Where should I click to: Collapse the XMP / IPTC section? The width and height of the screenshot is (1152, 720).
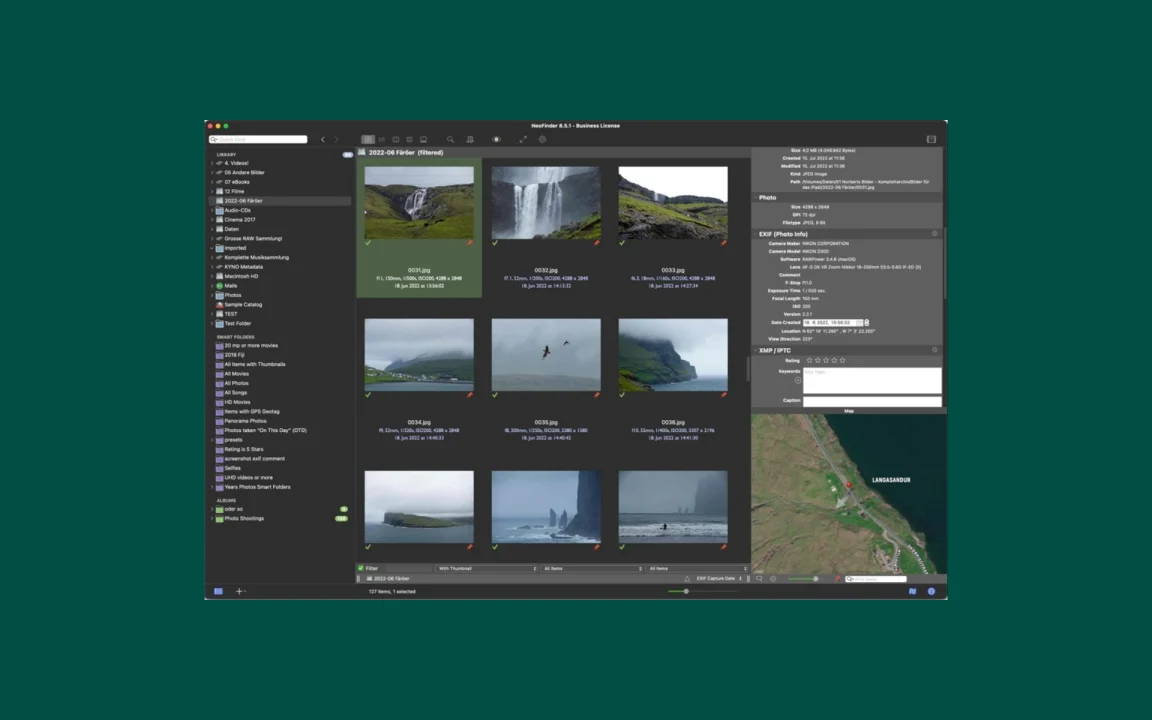point(755,350)
